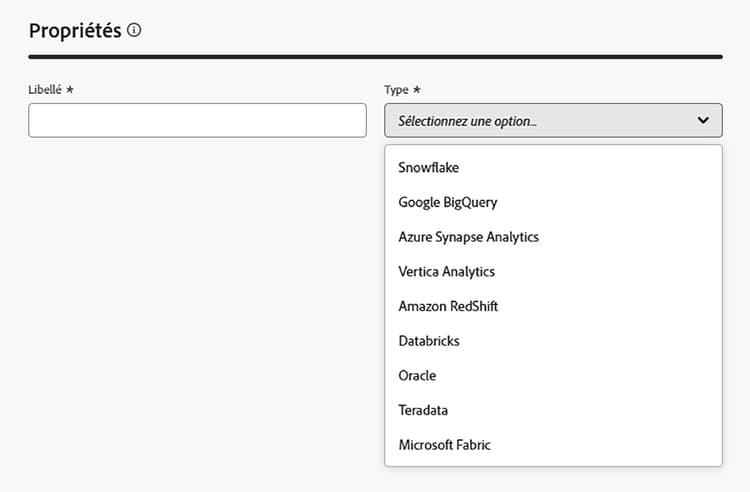Pick the Oracle option
This screenshot has width=750, height=492.
point(417,376)
